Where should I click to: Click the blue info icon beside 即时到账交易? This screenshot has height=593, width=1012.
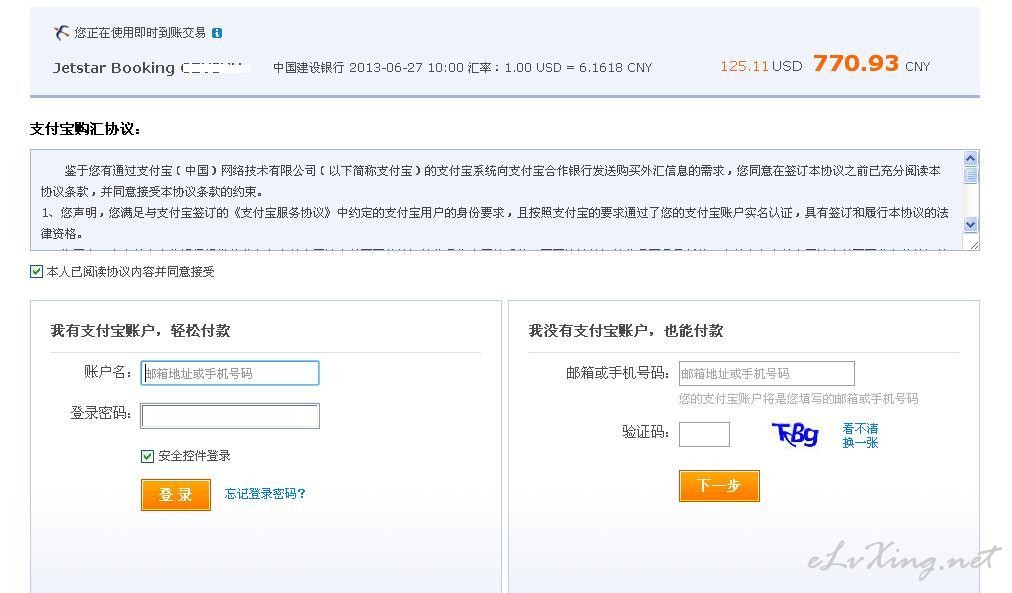point(217,33)
